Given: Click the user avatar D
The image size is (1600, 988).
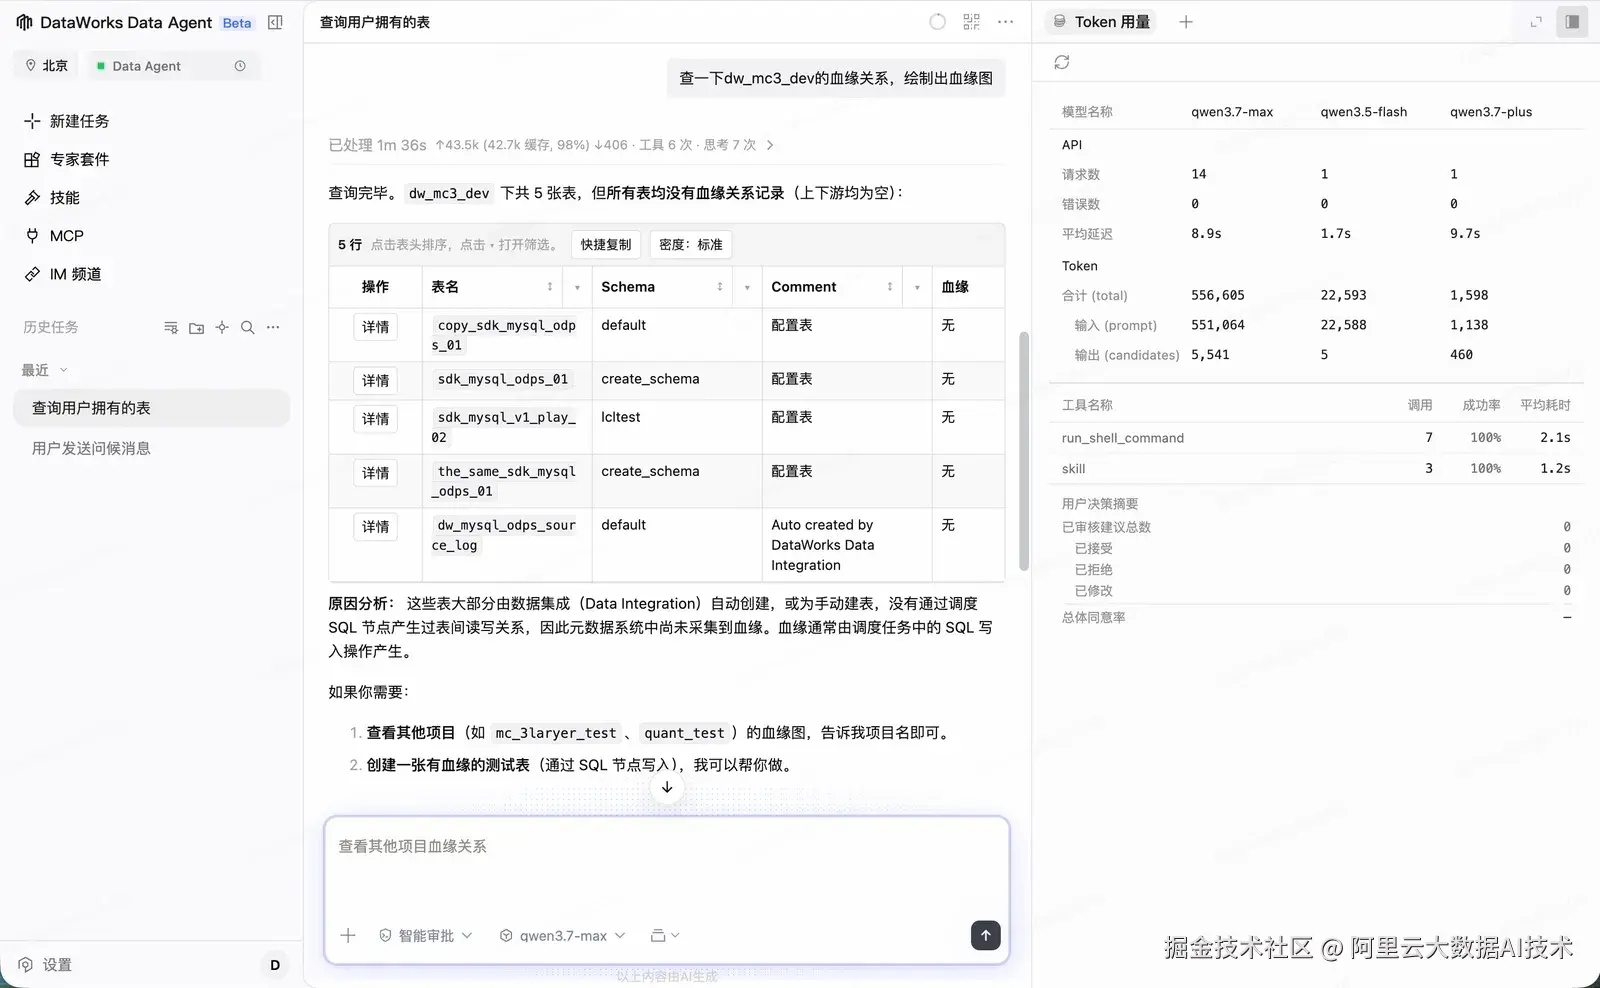Looking at the screenshot, I should pyautogui.click(x=275, y=965).
